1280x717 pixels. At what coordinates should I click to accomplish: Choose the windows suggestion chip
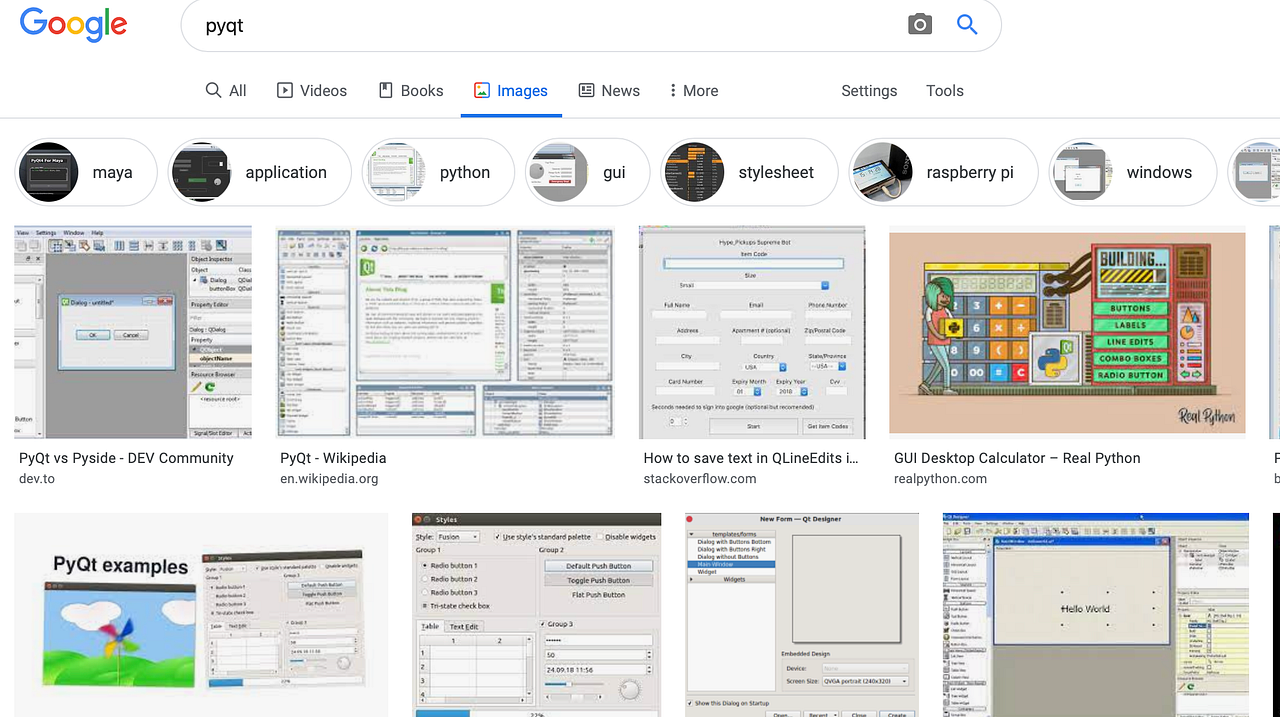[1132, 172]
